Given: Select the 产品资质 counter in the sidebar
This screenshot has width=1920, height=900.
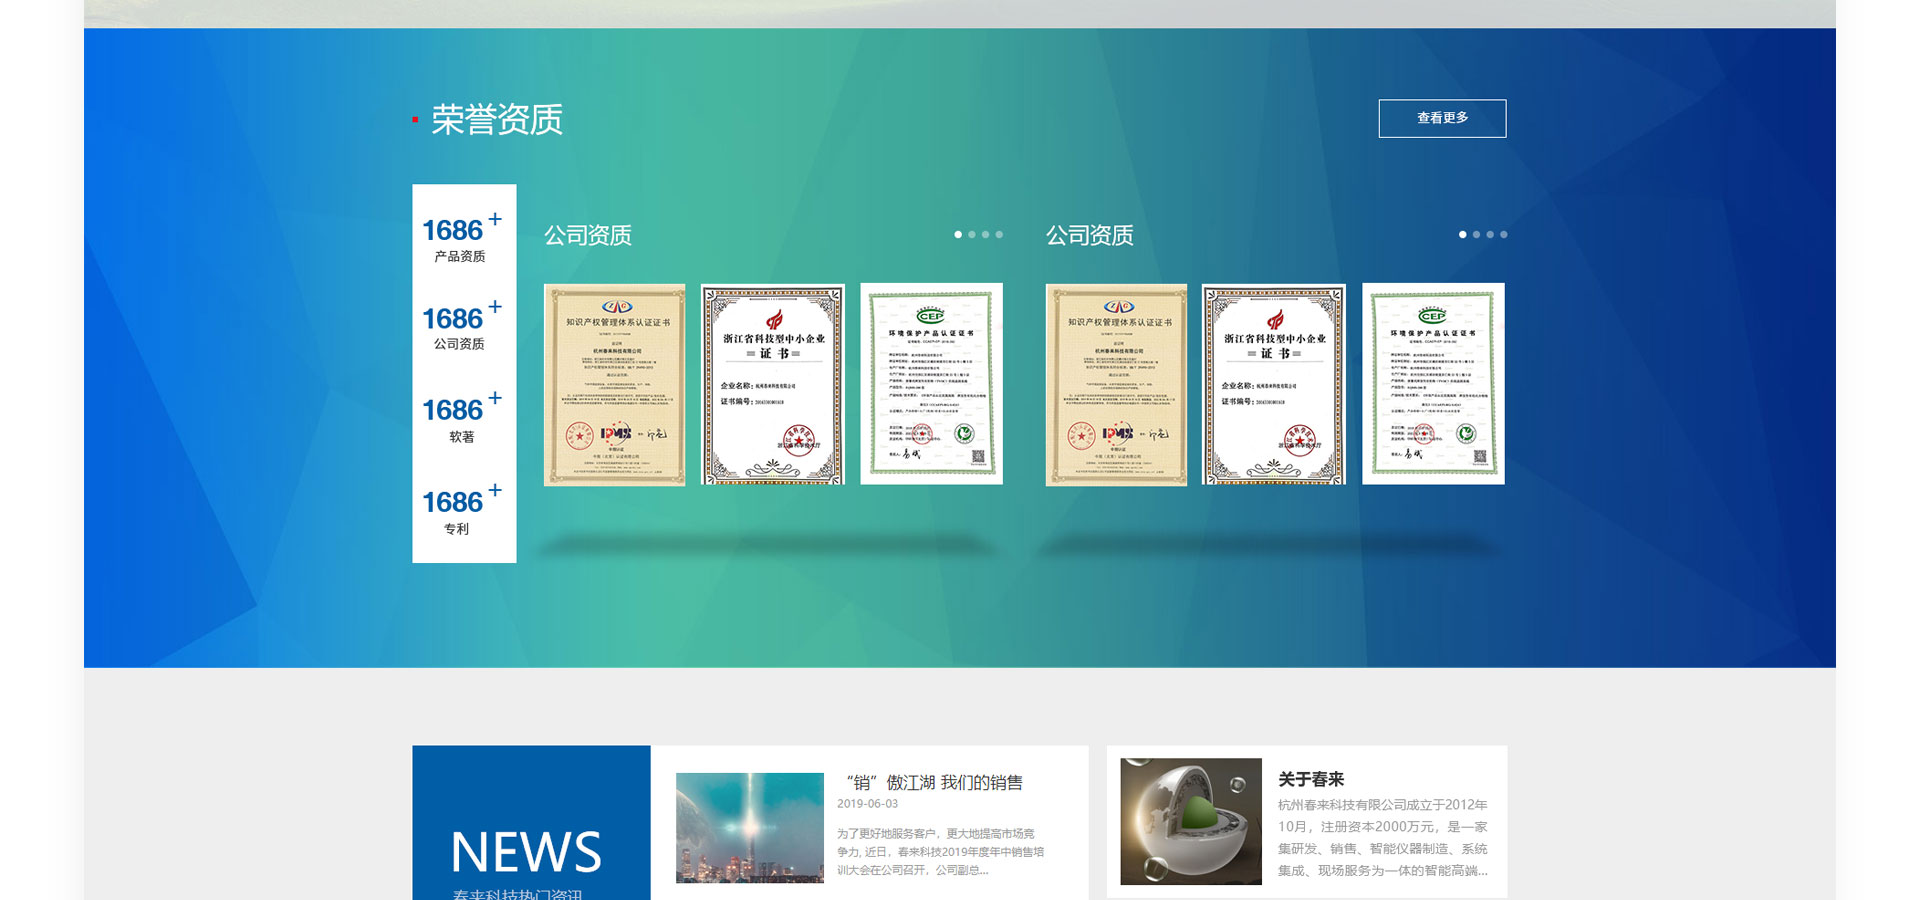Looking at the screenshot, I should 461,240.
